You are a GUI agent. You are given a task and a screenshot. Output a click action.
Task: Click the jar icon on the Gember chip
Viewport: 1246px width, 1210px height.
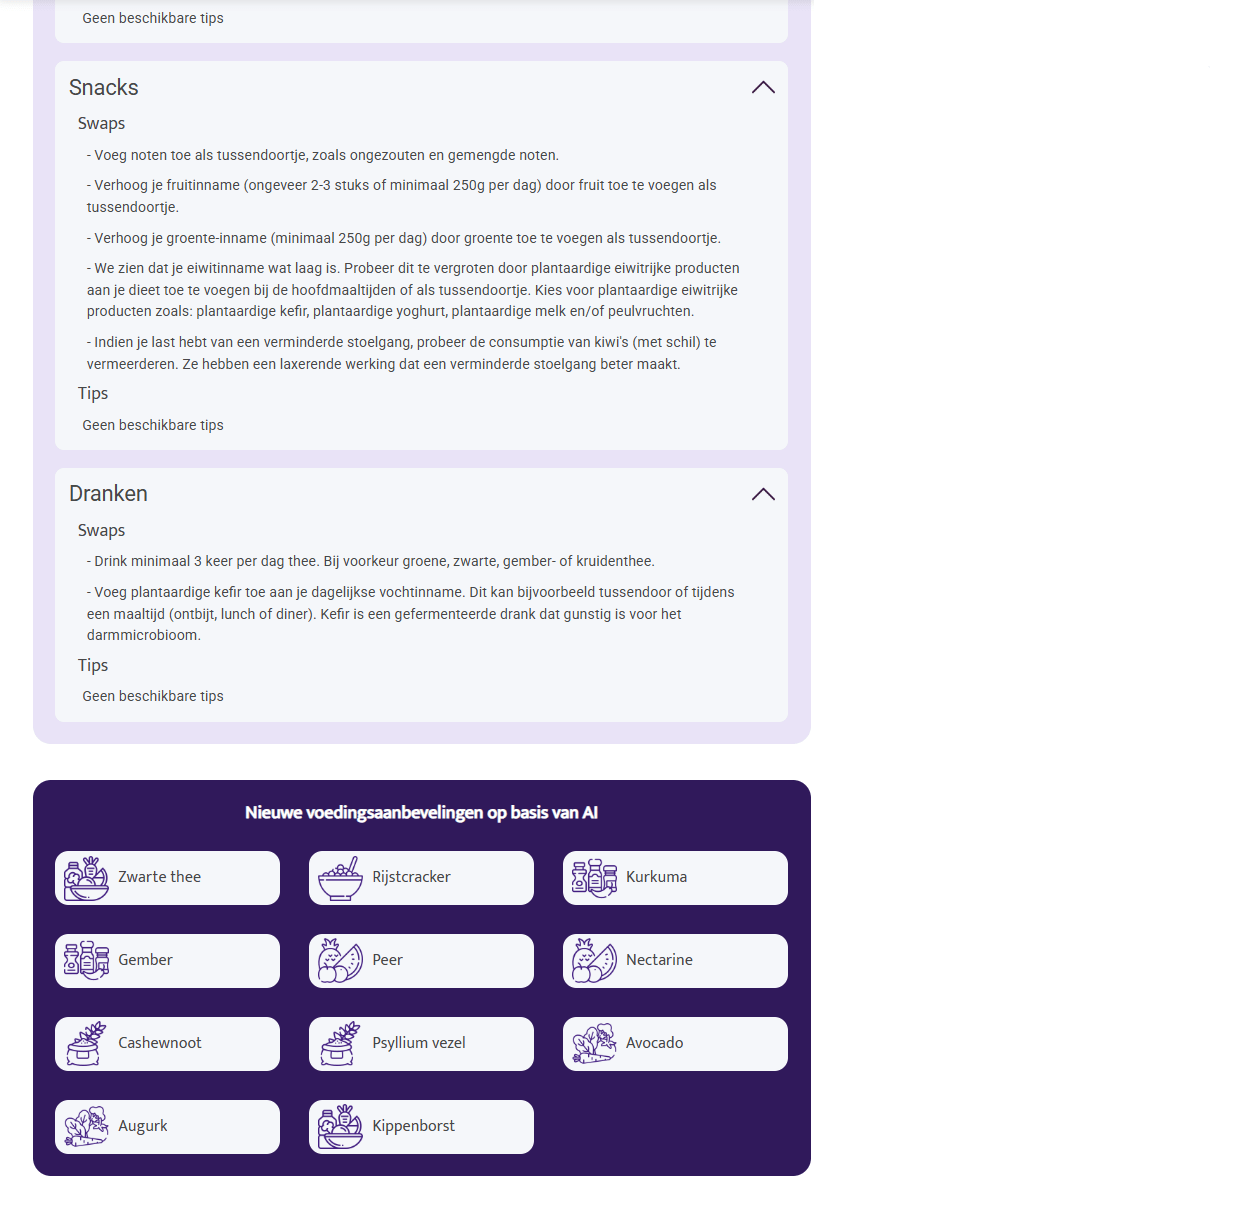[85, 960]
